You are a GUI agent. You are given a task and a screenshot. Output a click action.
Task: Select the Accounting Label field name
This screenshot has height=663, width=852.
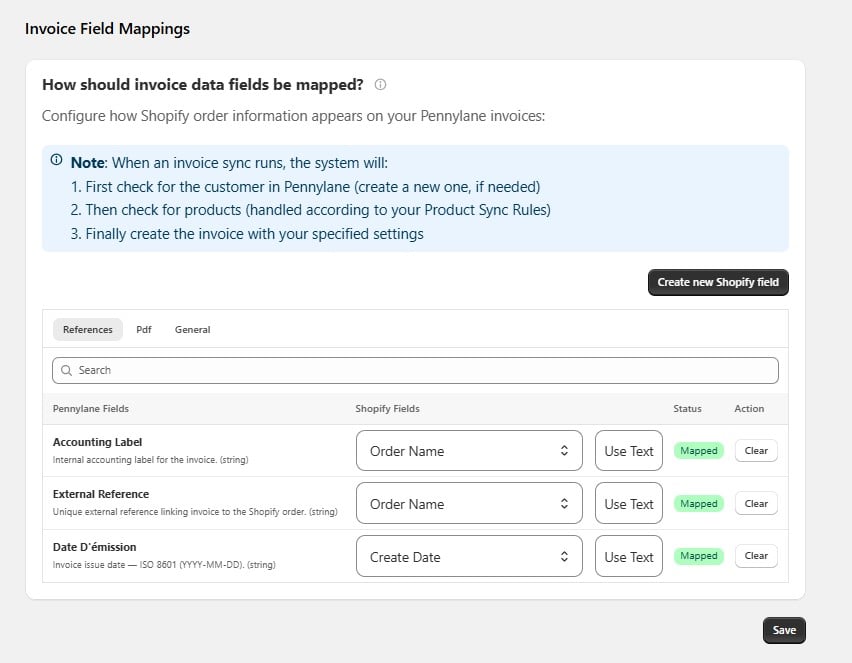click(97, 442)
